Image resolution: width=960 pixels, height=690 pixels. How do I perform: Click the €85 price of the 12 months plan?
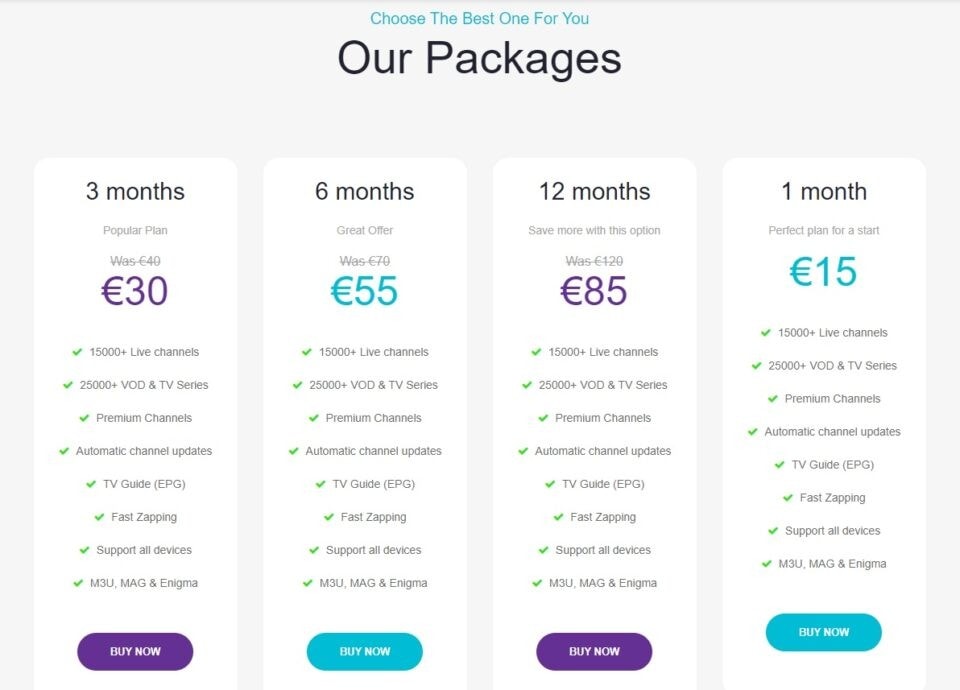click(594, 291)
